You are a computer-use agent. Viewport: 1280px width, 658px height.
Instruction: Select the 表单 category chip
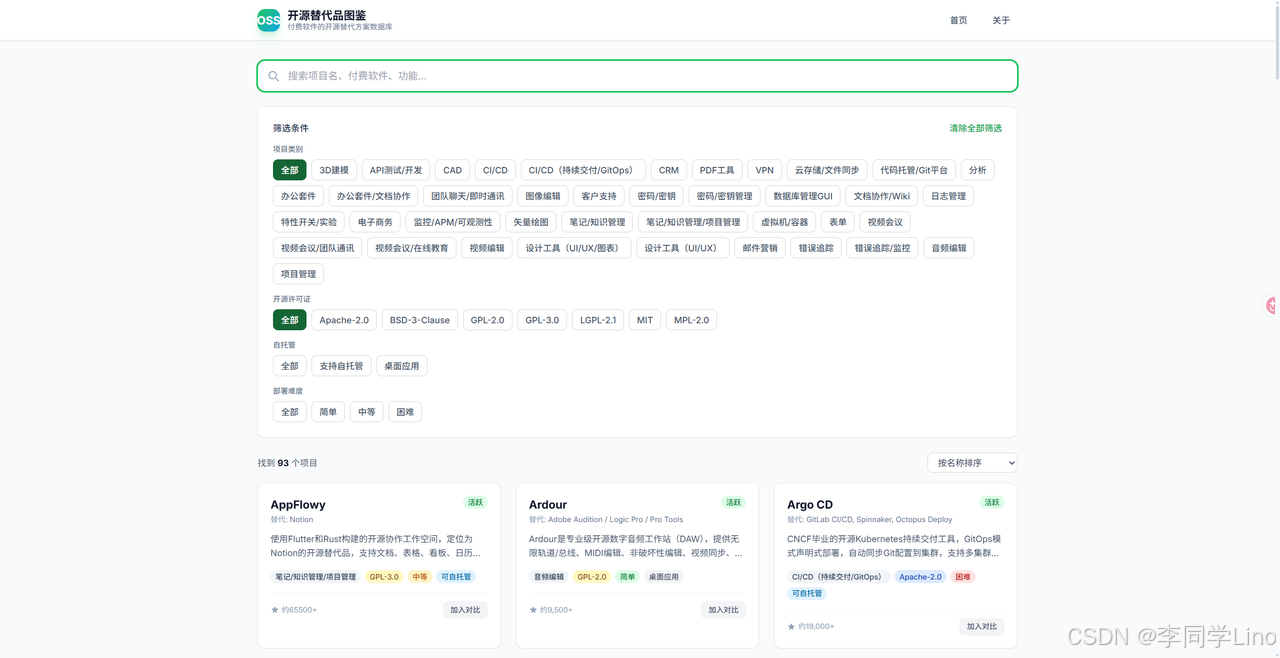838,222
